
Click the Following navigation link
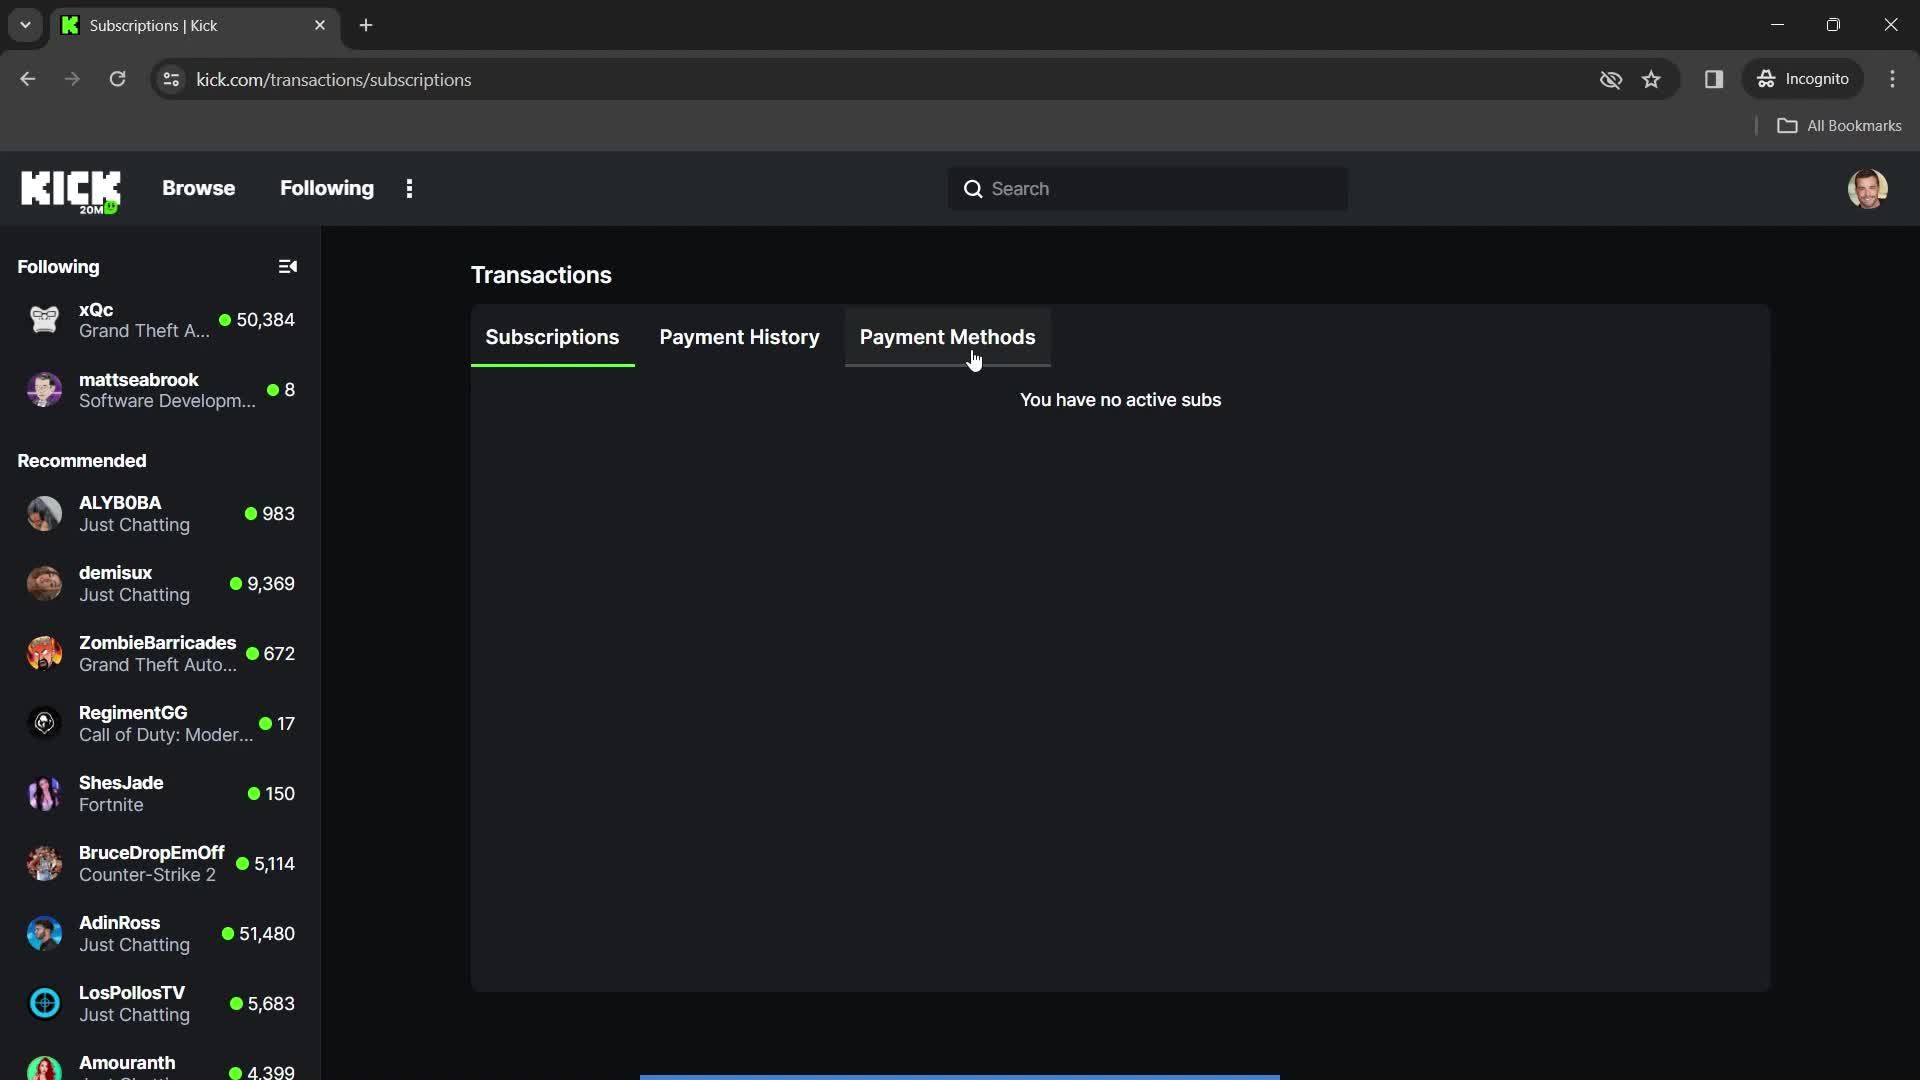(x=326, y=187)
